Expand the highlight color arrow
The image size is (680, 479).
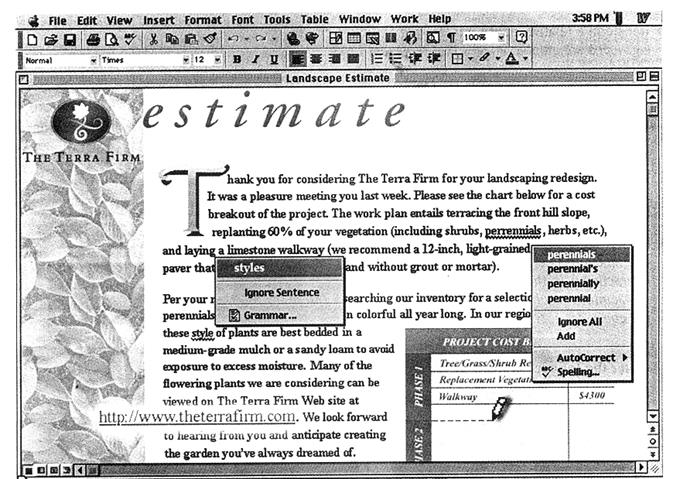[x=498, y=58]
